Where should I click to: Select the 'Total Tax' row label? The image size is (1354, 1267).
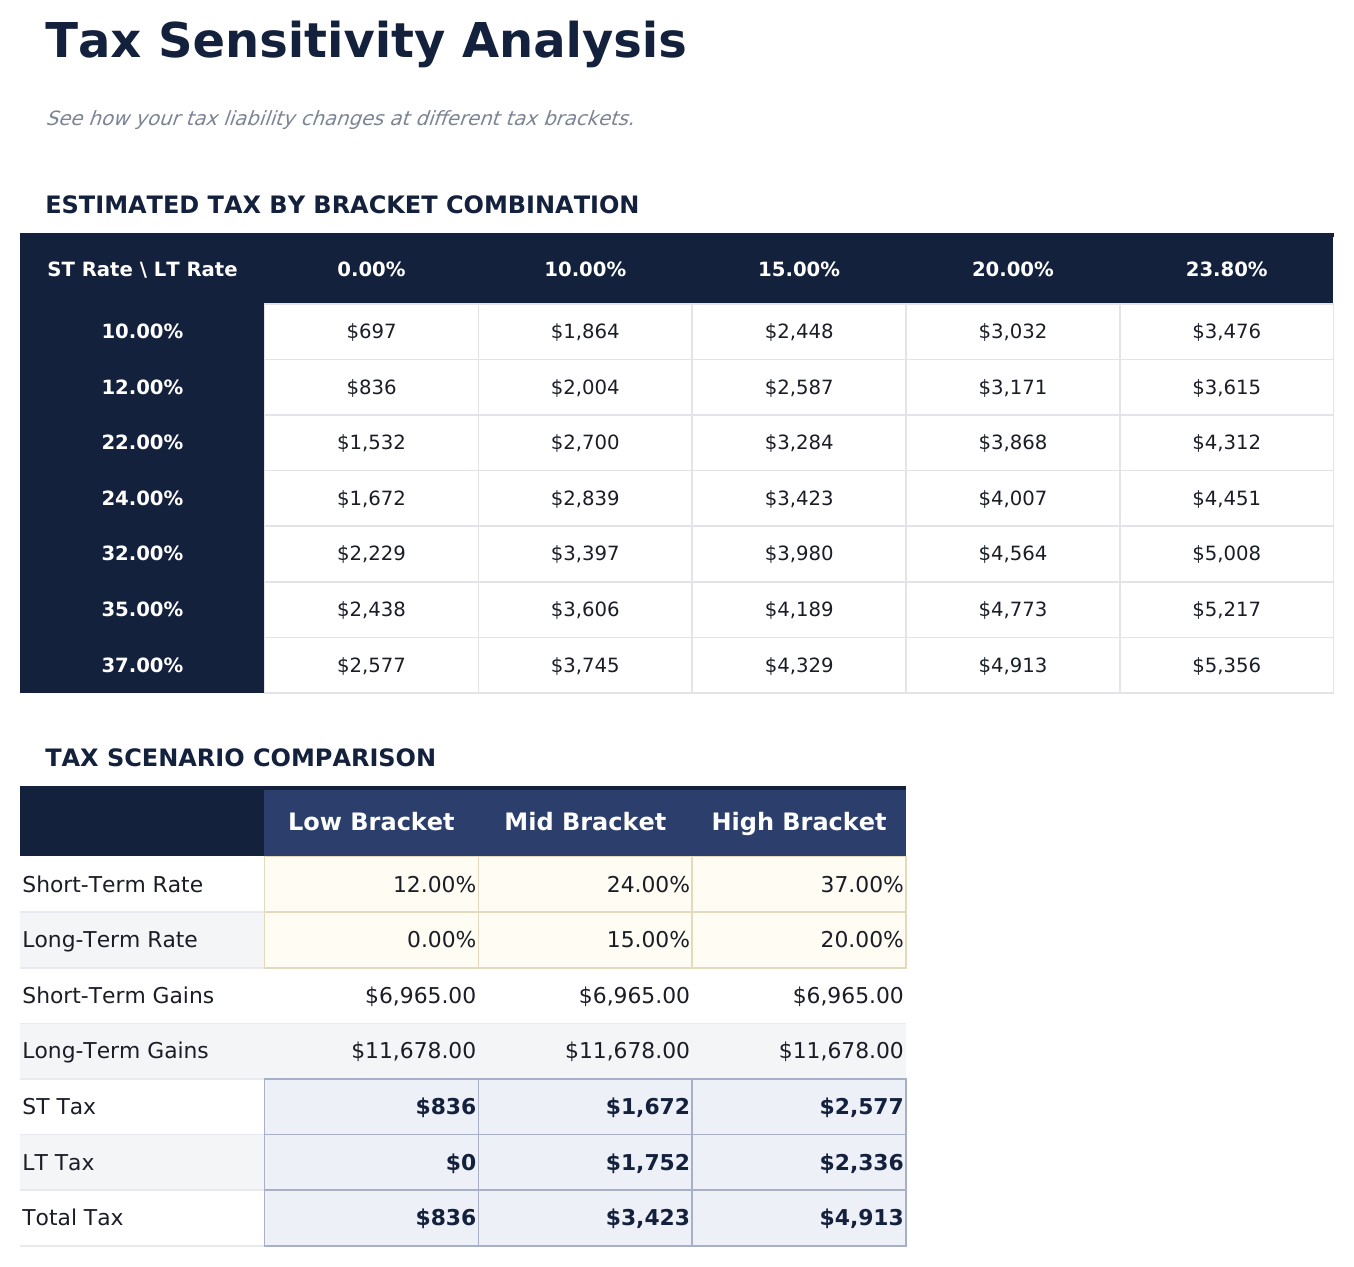pos(73,1218)
